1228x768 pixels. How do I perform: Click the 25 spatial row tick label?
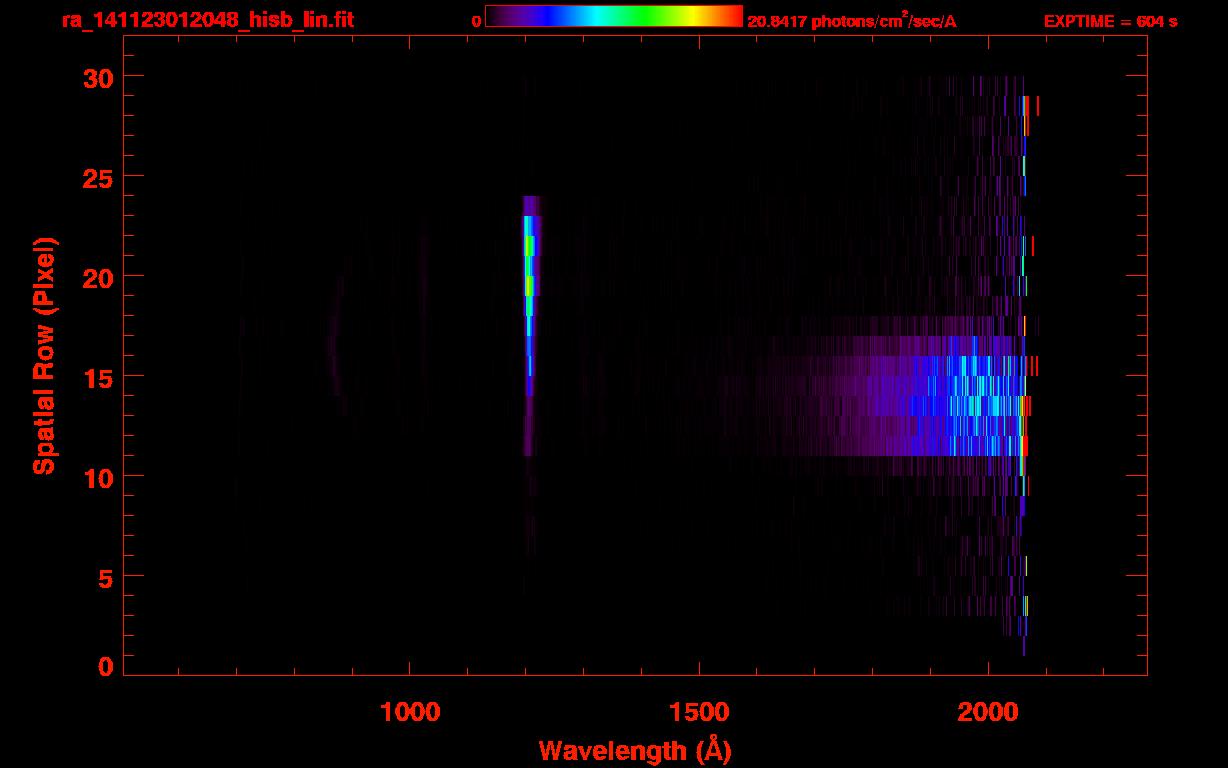(x=96, y=177)
